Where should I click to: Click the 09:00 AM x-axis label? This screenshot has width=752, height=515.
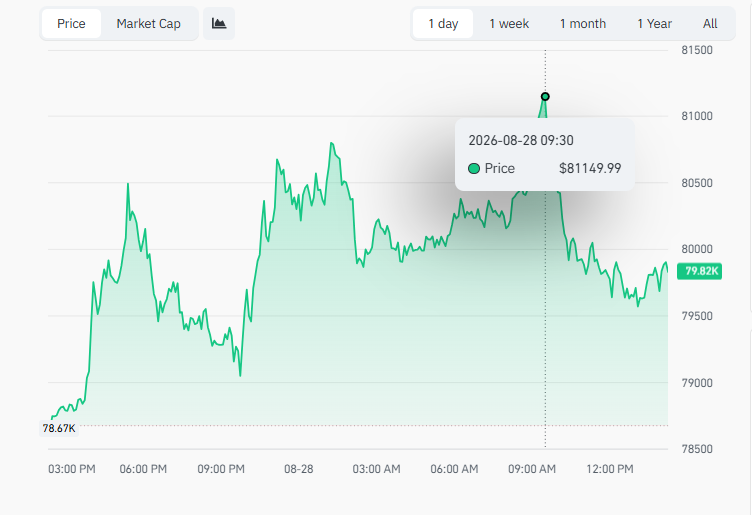[532, 469]
